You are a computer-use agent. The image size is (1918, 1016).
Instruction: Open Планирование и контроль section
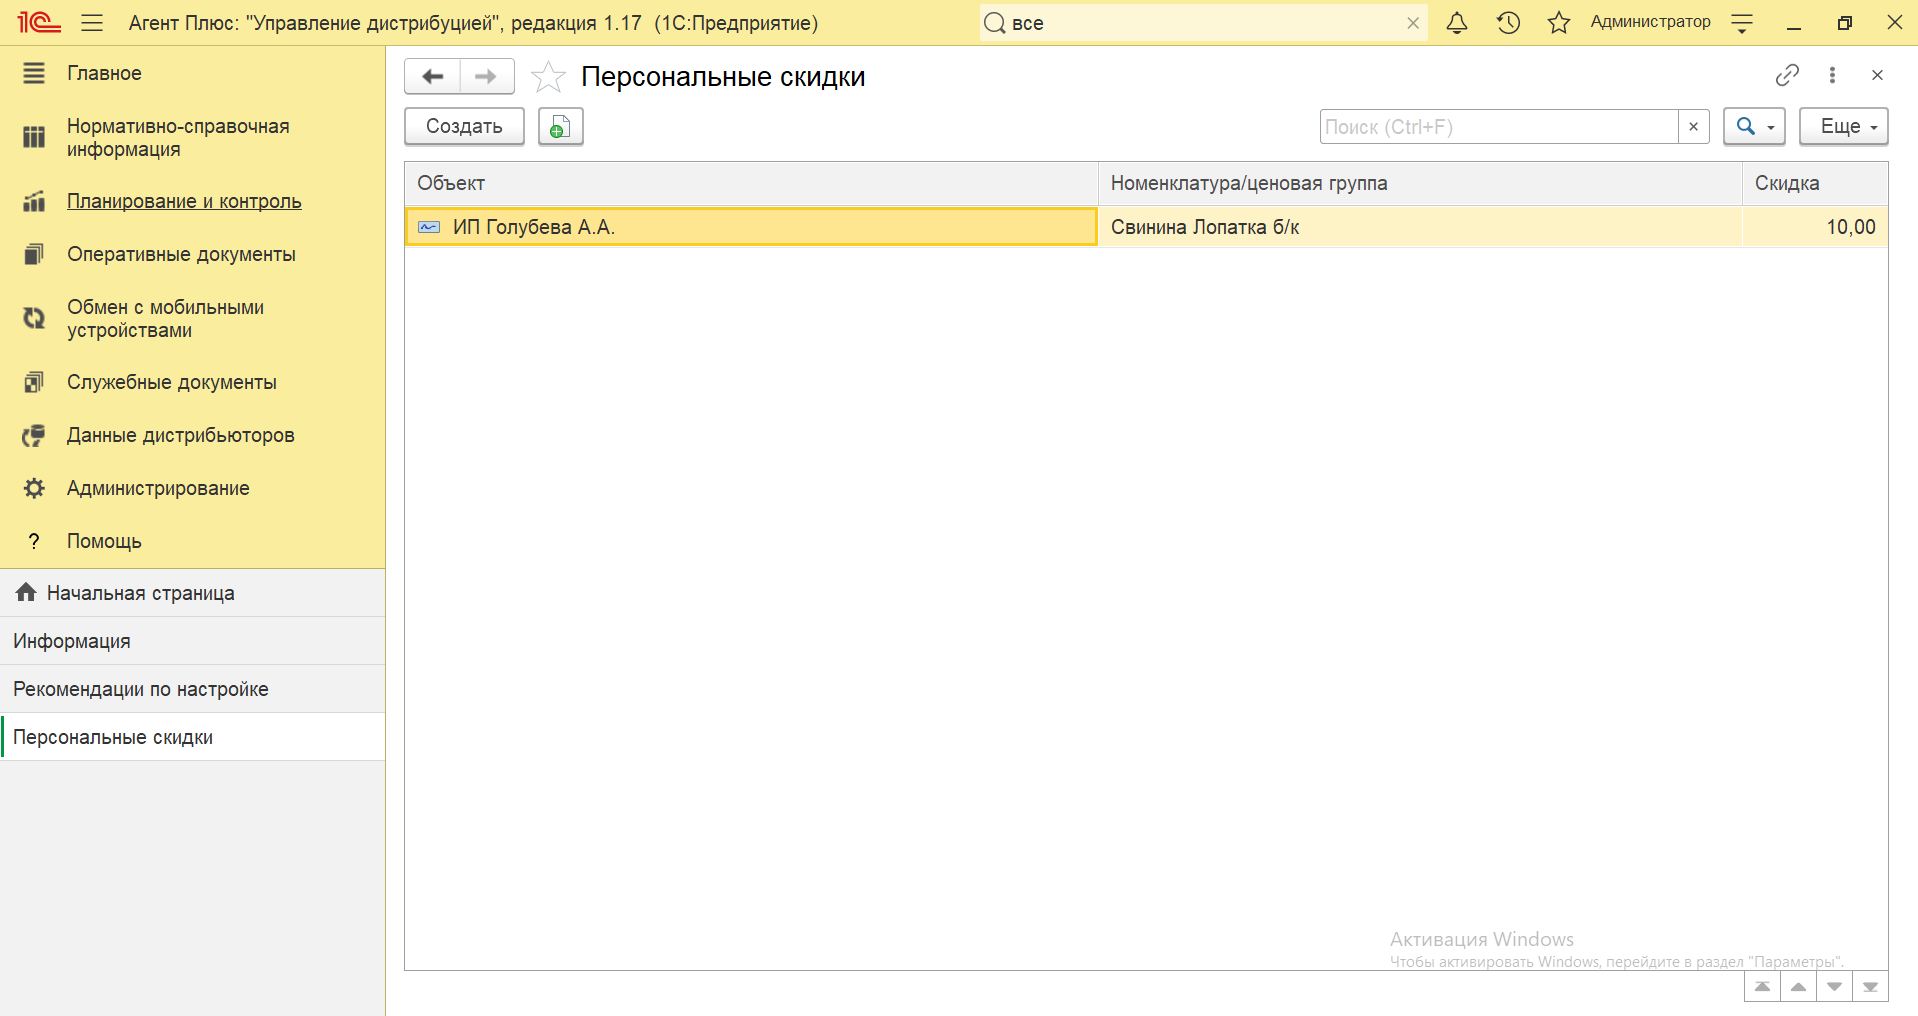tap(184, 201)
